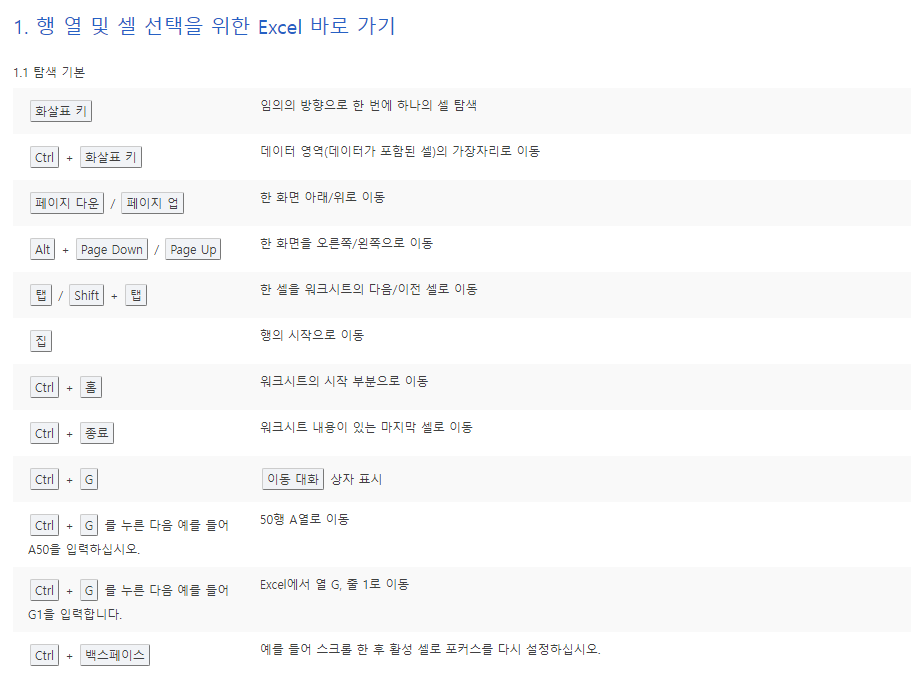Click the "탭" key before the slash
Viewport: 917px width, 677px height.
pyautogui.click(x=41, y=295)
